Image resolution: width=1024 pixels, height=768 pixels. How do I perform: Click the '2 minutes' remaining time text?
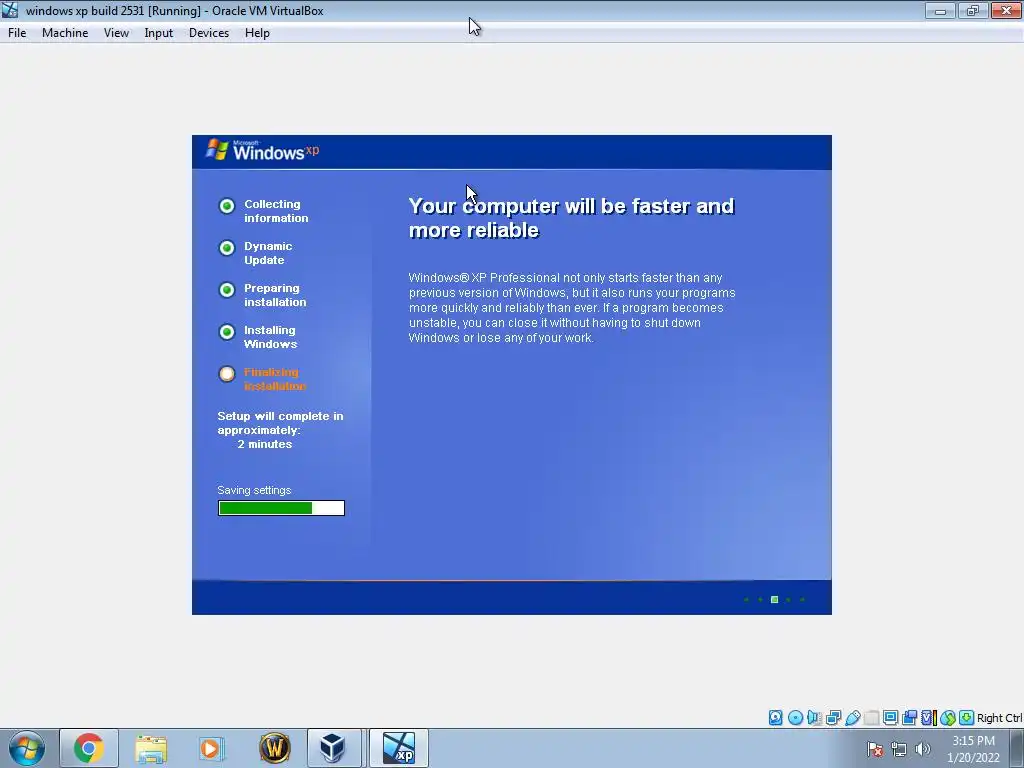click(x=264, y=444)
